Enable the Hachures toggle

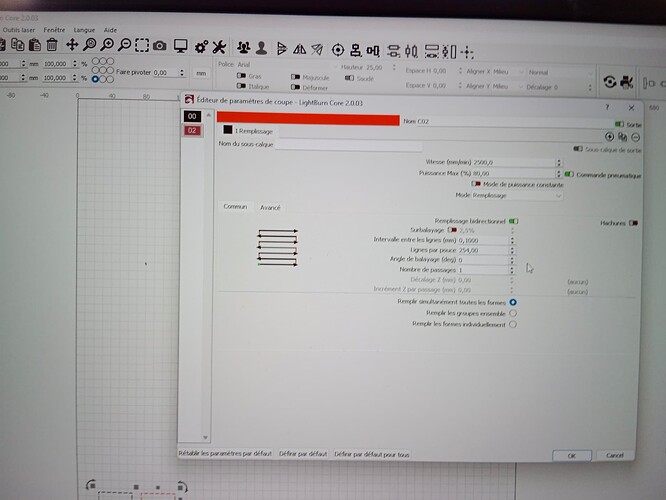(635, 221)
